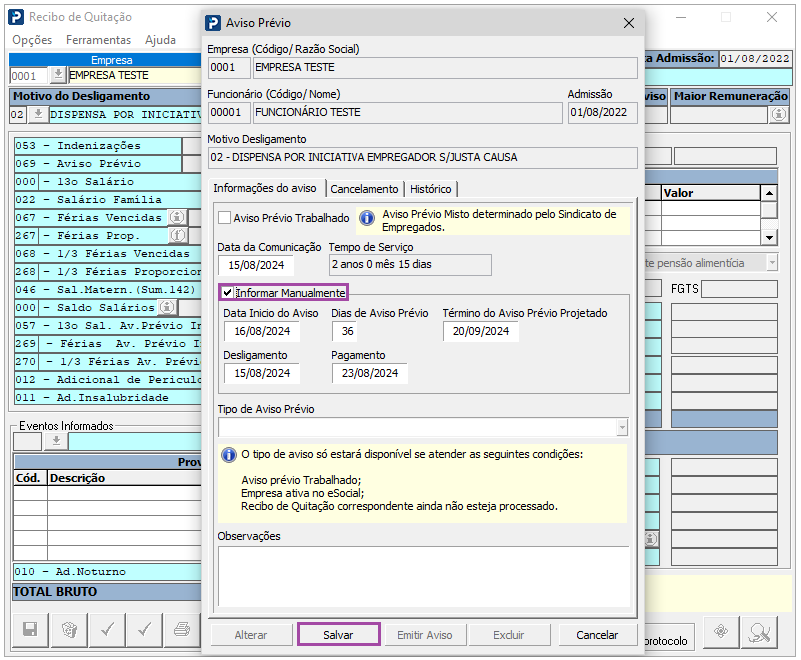Click the recycle bin icon in Recibo de Quitação
Image resolution: width=801 pixels, height=660 pixels.
coord(69,629)
